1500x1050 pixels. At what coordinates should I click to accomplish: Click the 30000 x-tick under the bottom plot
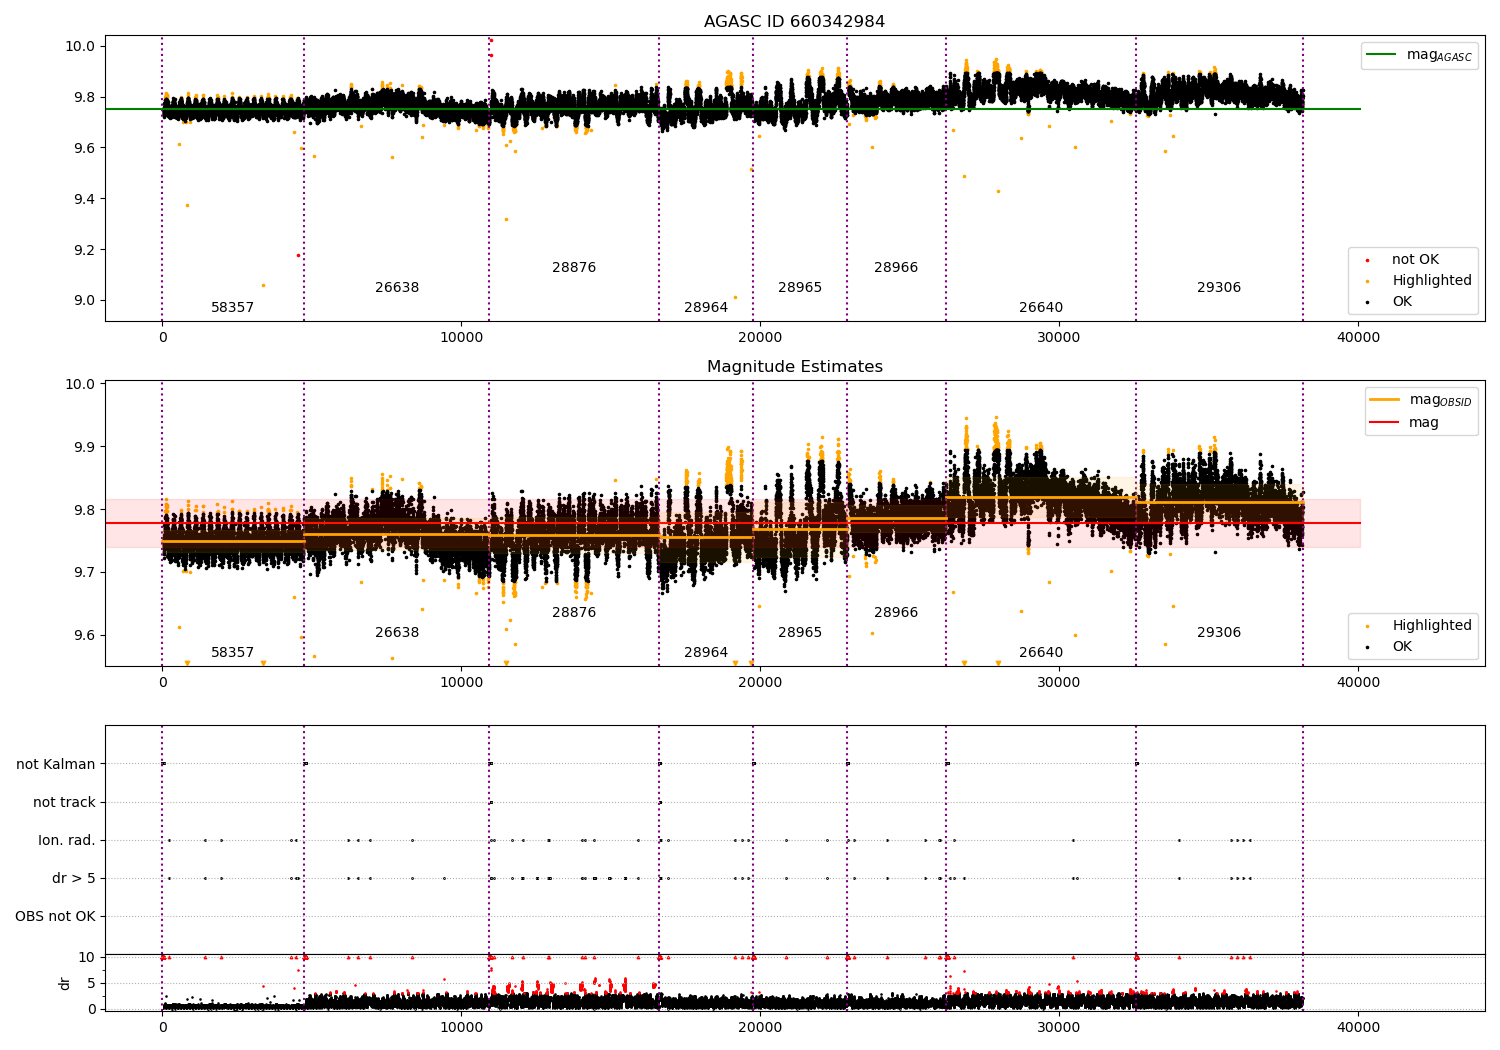(1059, 1027)
